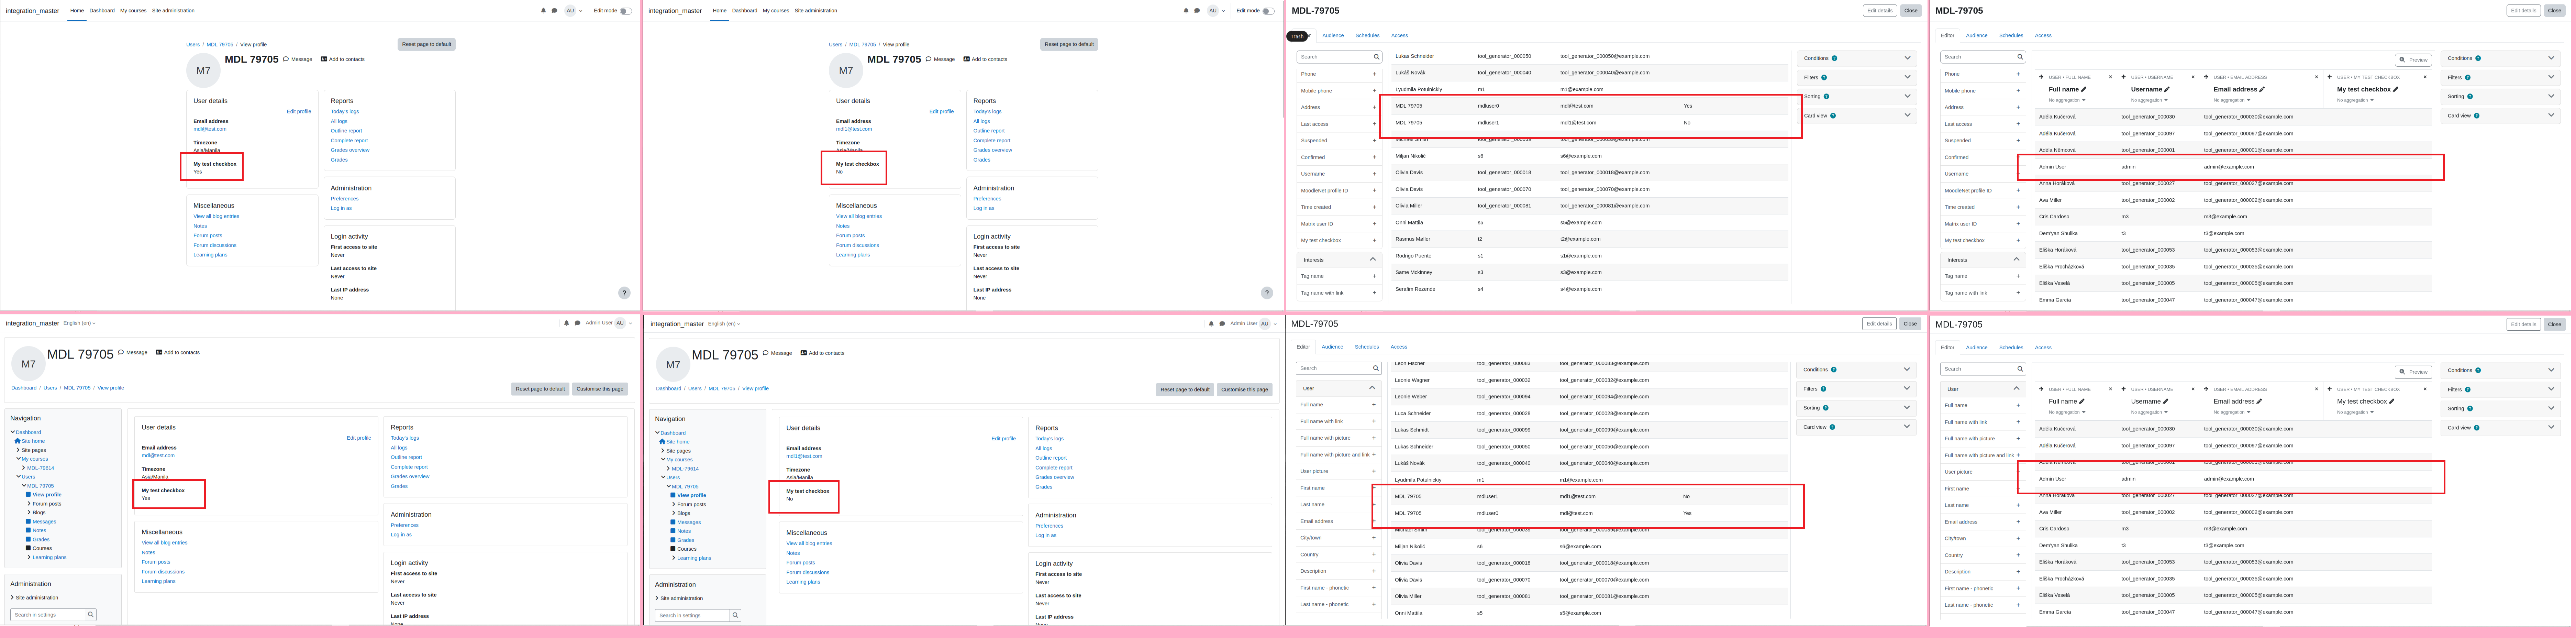This screenshot has height=638, width=2576.
Task: Click Full name column move handle, top-right report
Action: (x=2041, y=77)
